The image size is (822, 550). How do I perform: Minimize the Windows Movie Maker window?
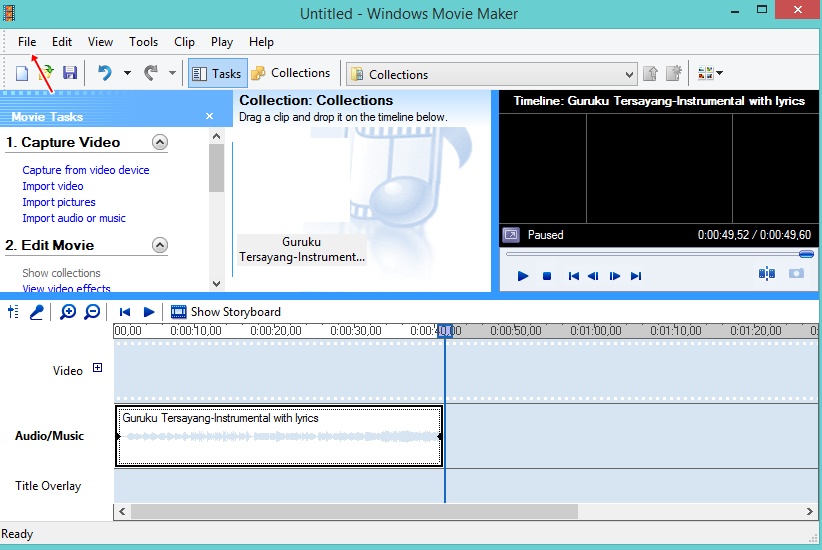(x=735, y=10)
